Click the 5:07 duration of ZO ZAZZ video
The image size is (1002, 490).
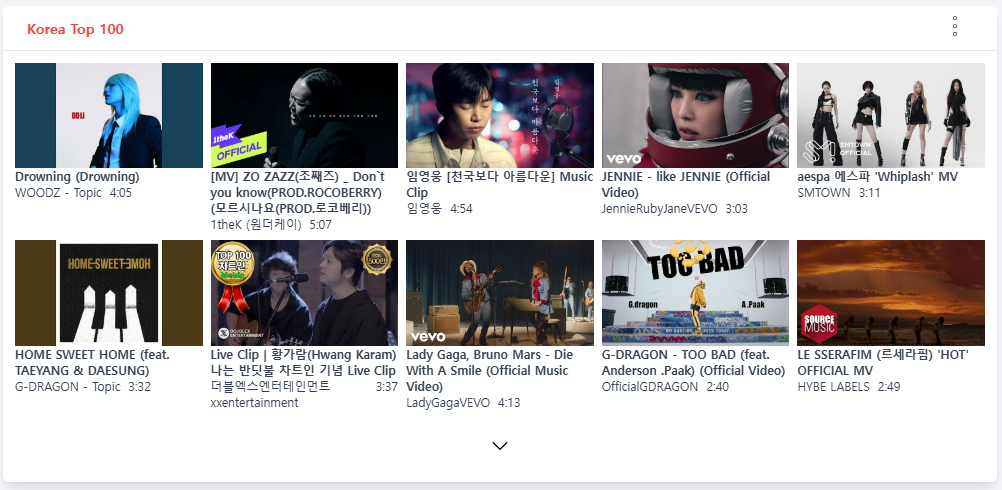click(x=321, y=225)
